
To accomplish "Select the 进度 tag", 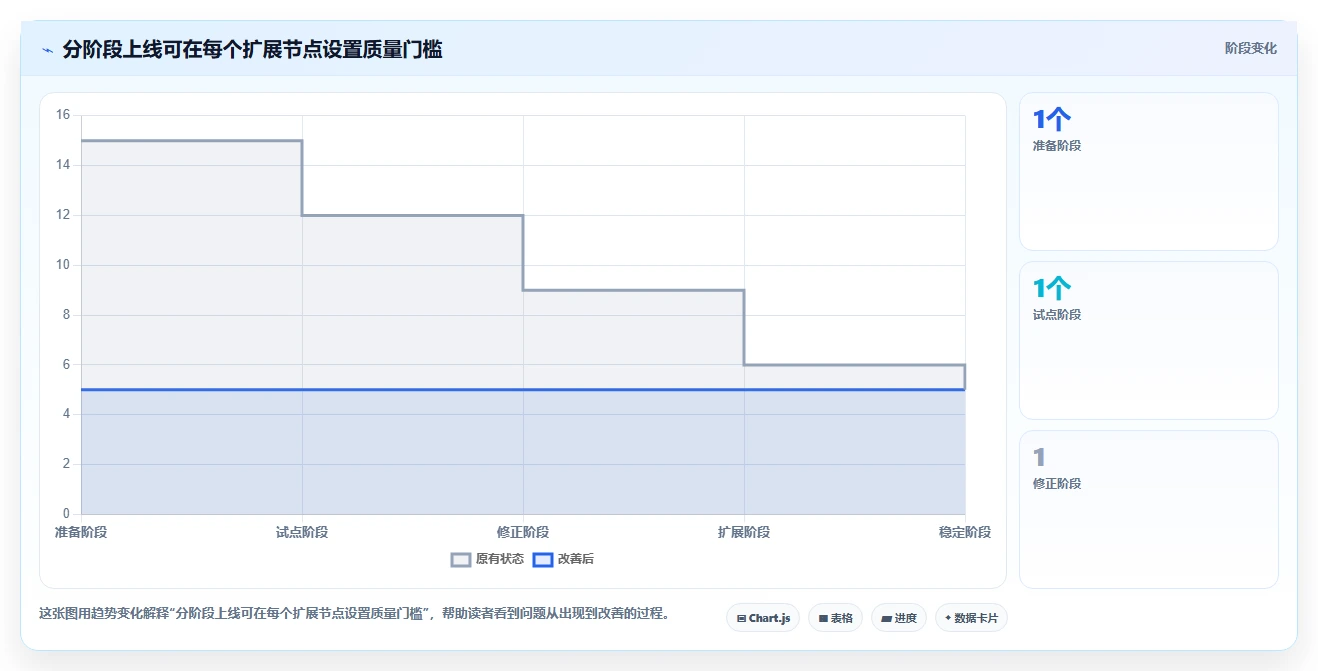I will tap(899, 618).
